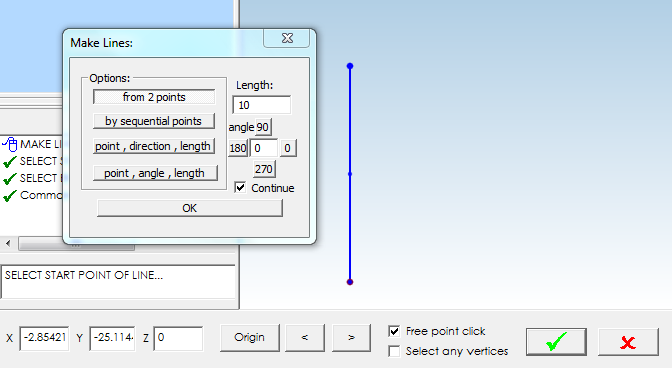Set angle to 270 button
This screenshot has height=368, width=672.
pyautogui.click(x=264, y=169)
